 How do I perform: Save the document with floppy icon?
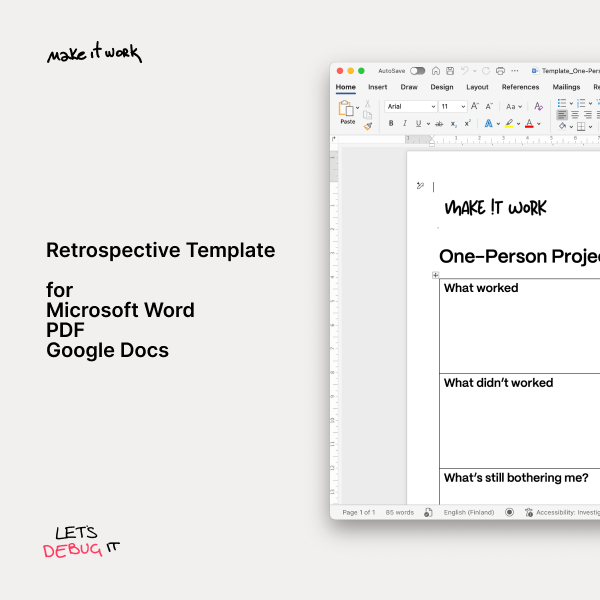point(450,71)
